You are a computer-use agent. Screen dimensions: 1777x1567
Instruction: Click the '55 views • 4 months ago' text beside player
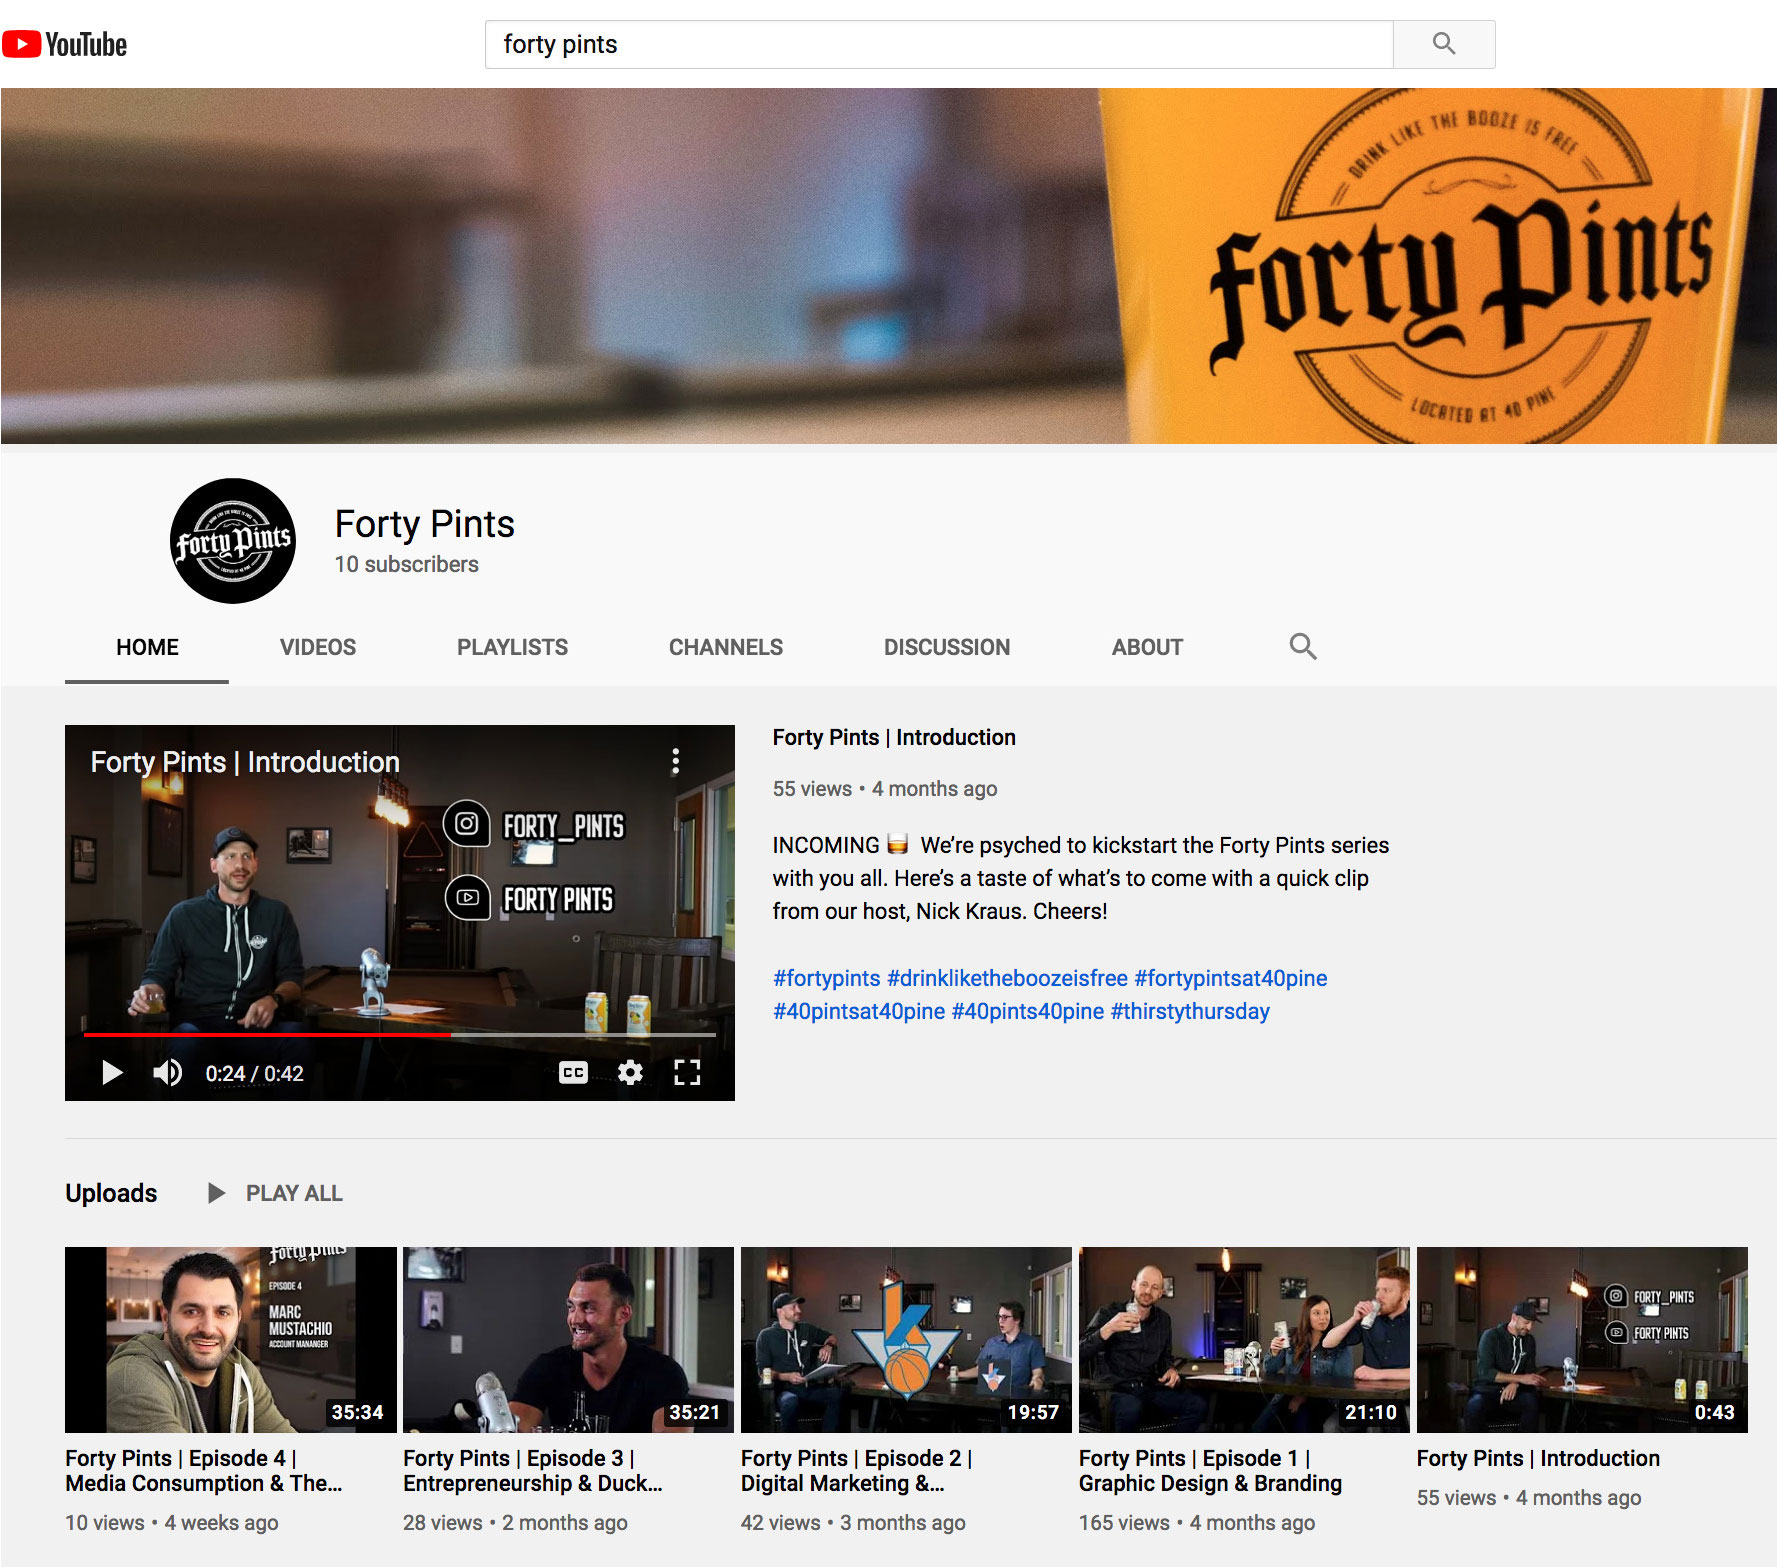pos(885,789)
